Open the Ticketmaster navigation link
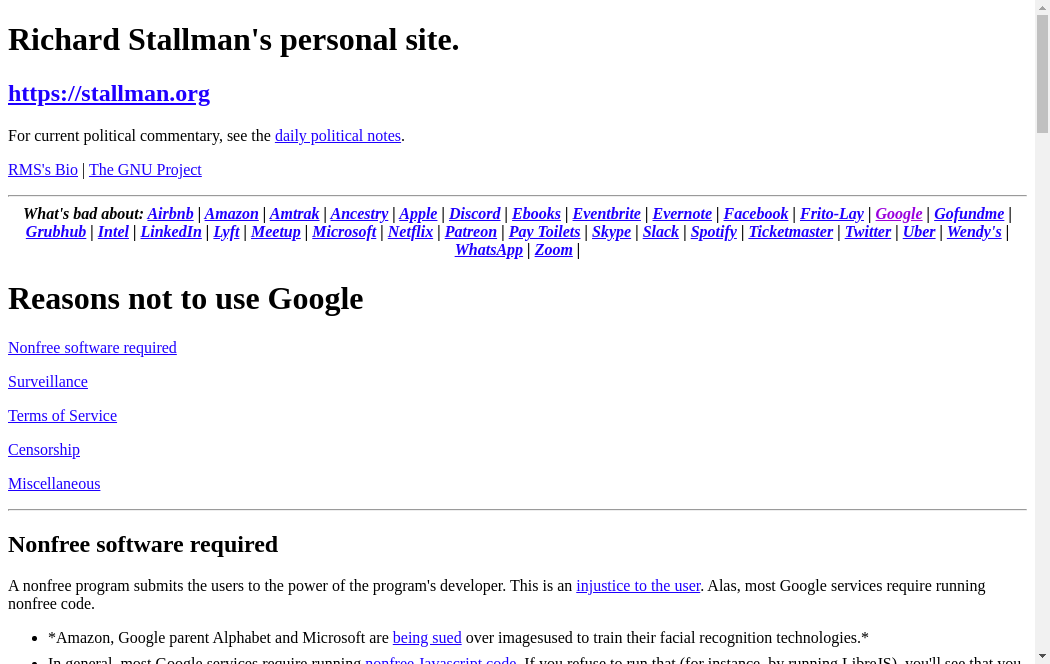This screenshot has height=664, width=1050. [790, 232]
